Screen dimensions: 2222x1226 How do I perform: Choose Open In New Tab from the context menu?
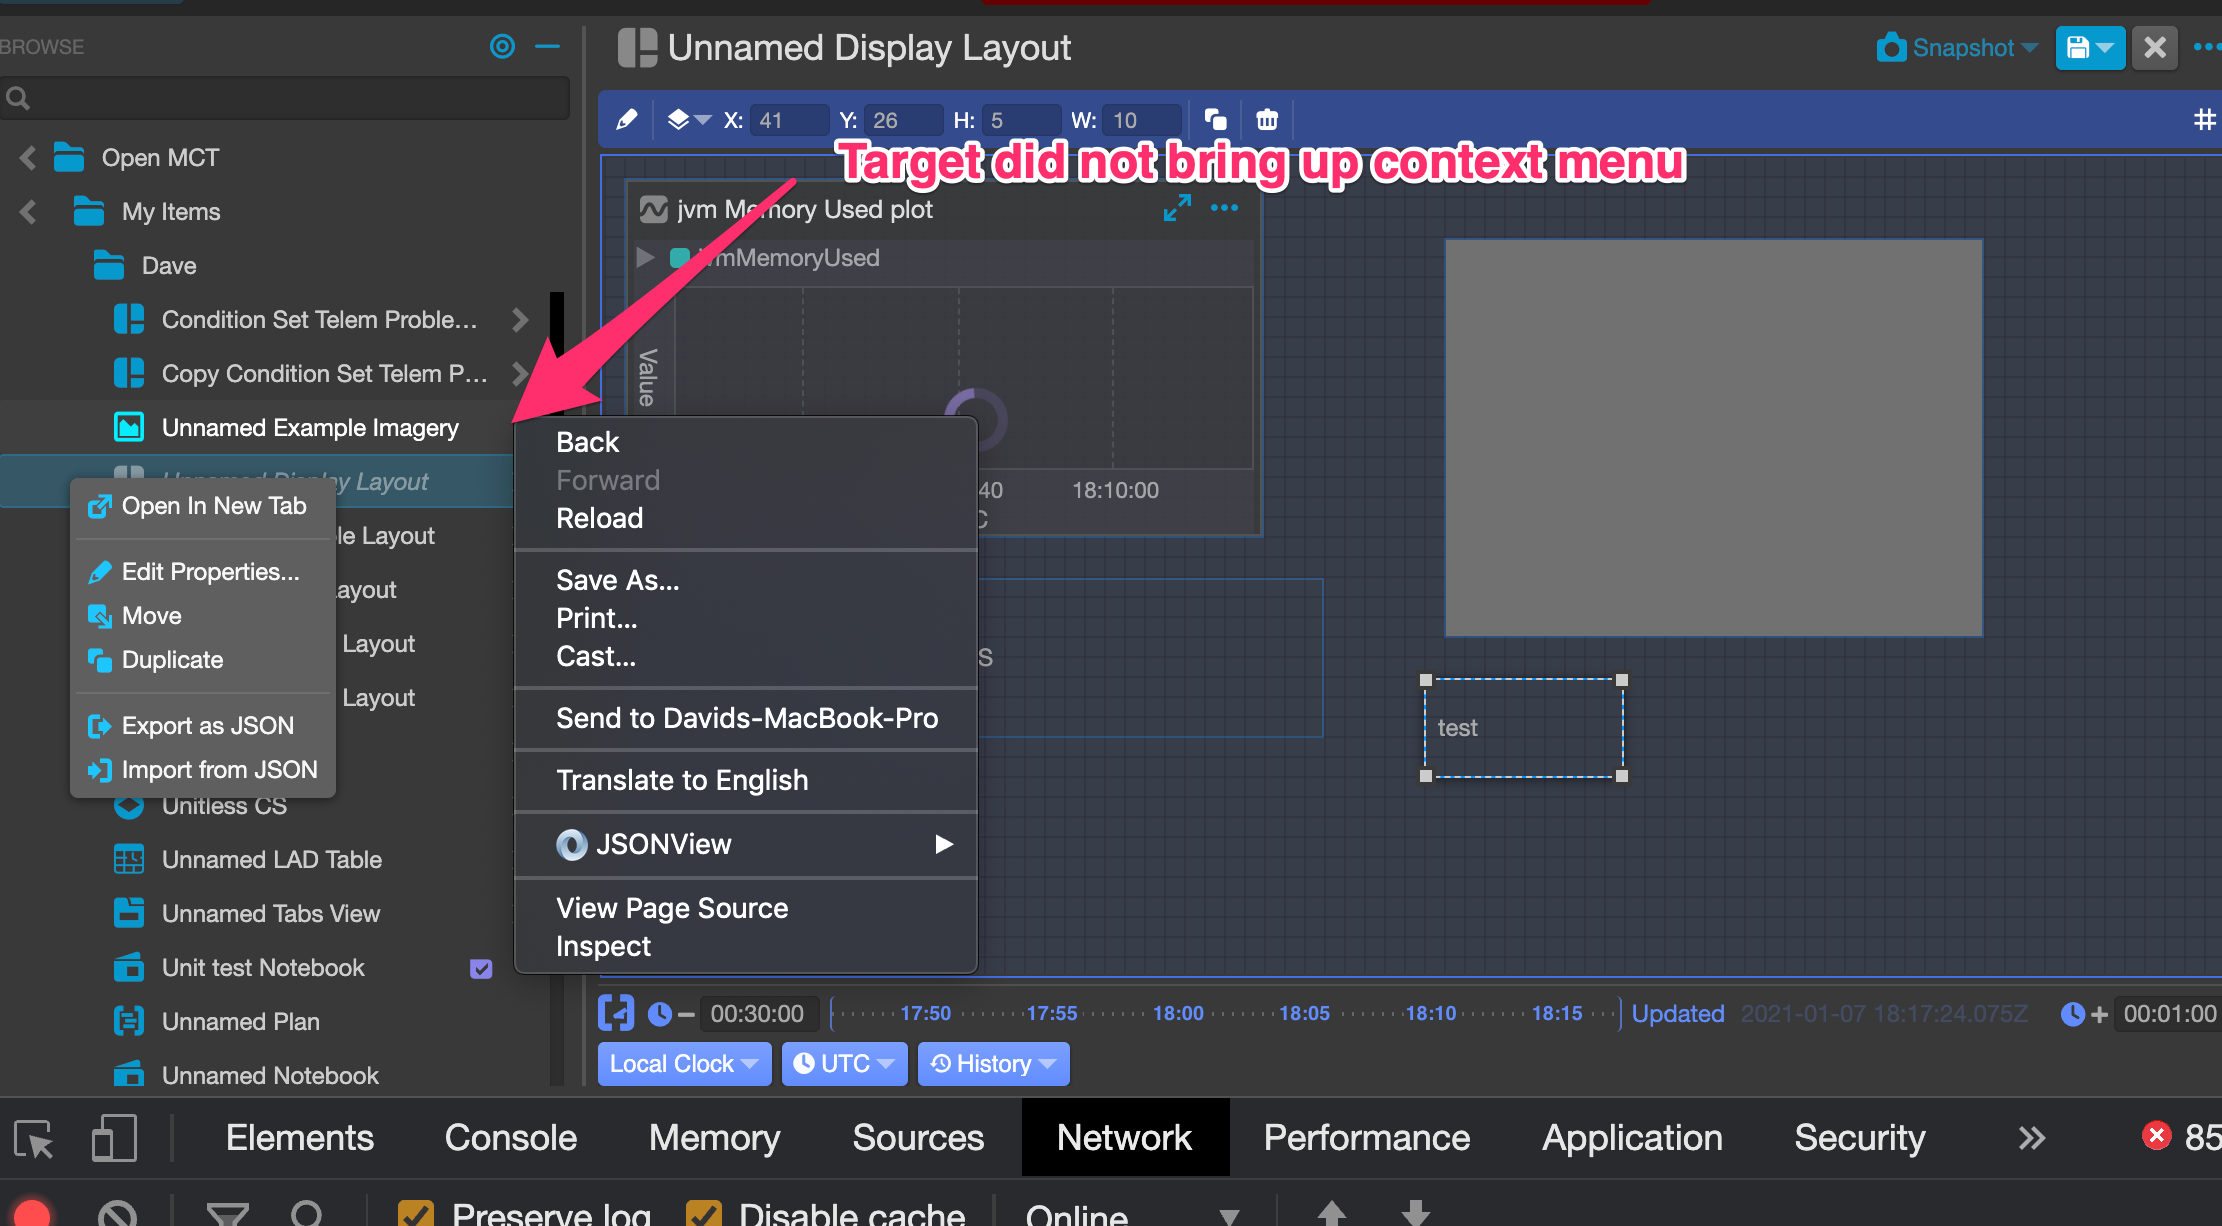tap(213, 506)
